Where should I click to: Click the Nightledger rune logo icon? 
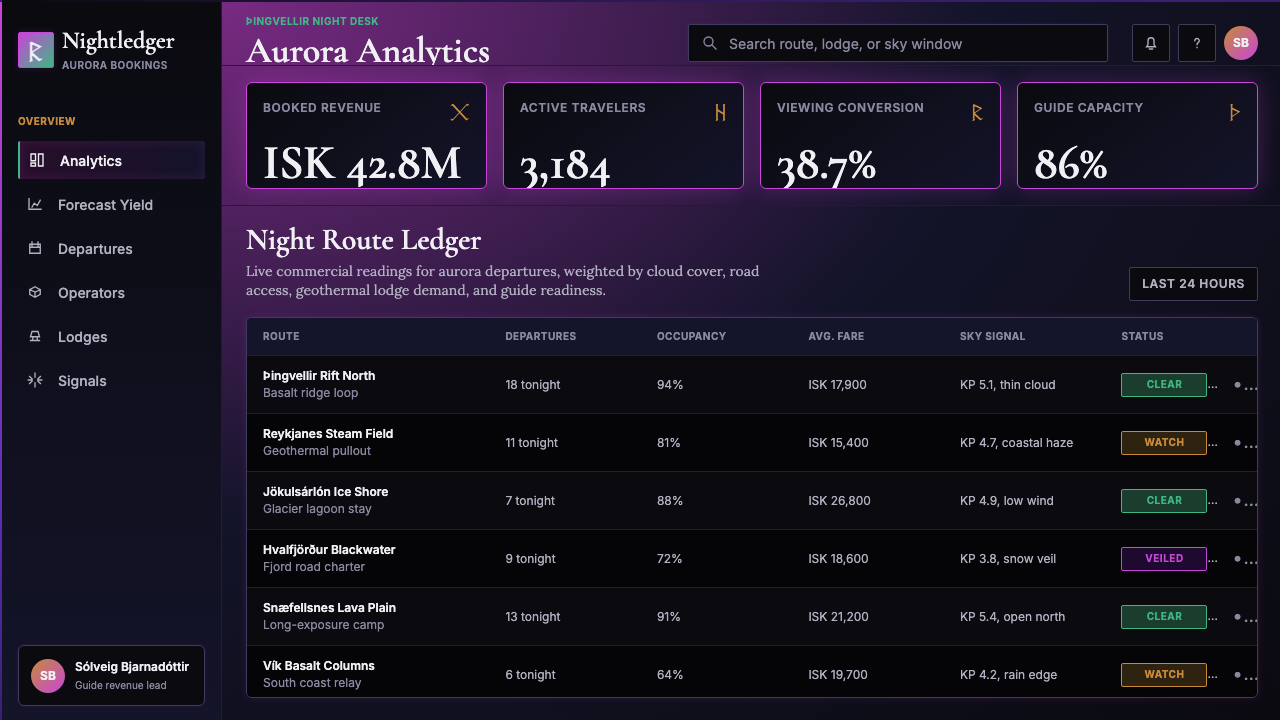[36, 50]
